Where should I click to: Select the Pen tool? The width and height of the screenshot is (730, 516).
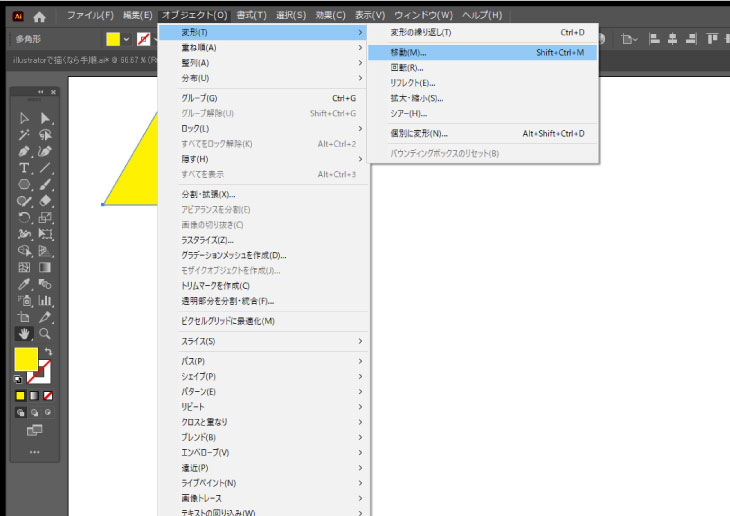coord(24,151)
